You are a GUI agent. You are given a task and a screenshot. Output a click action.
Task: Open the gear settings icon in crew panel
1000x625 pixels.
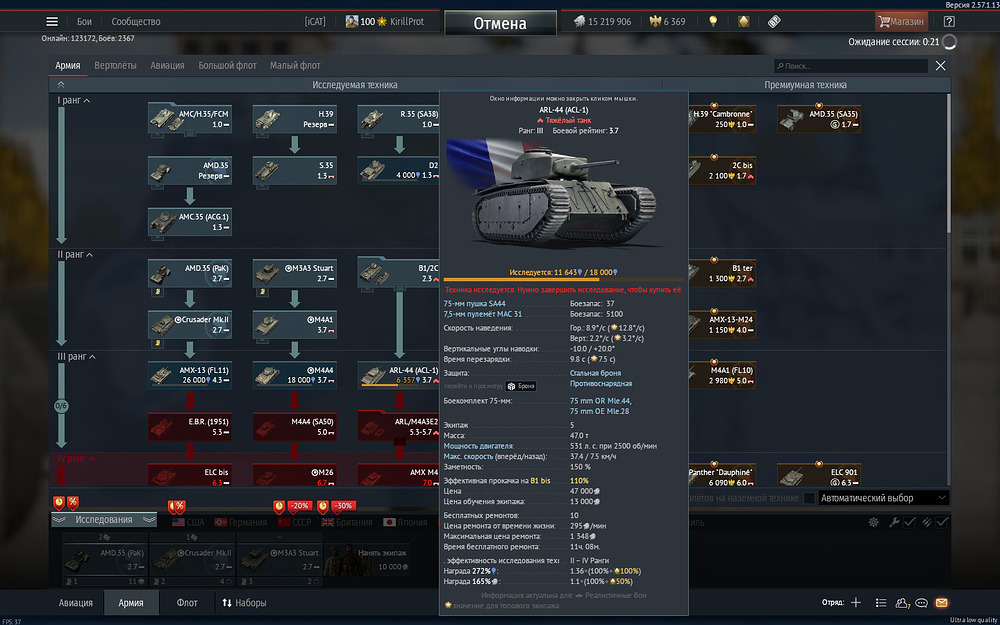tap(873, 522)
